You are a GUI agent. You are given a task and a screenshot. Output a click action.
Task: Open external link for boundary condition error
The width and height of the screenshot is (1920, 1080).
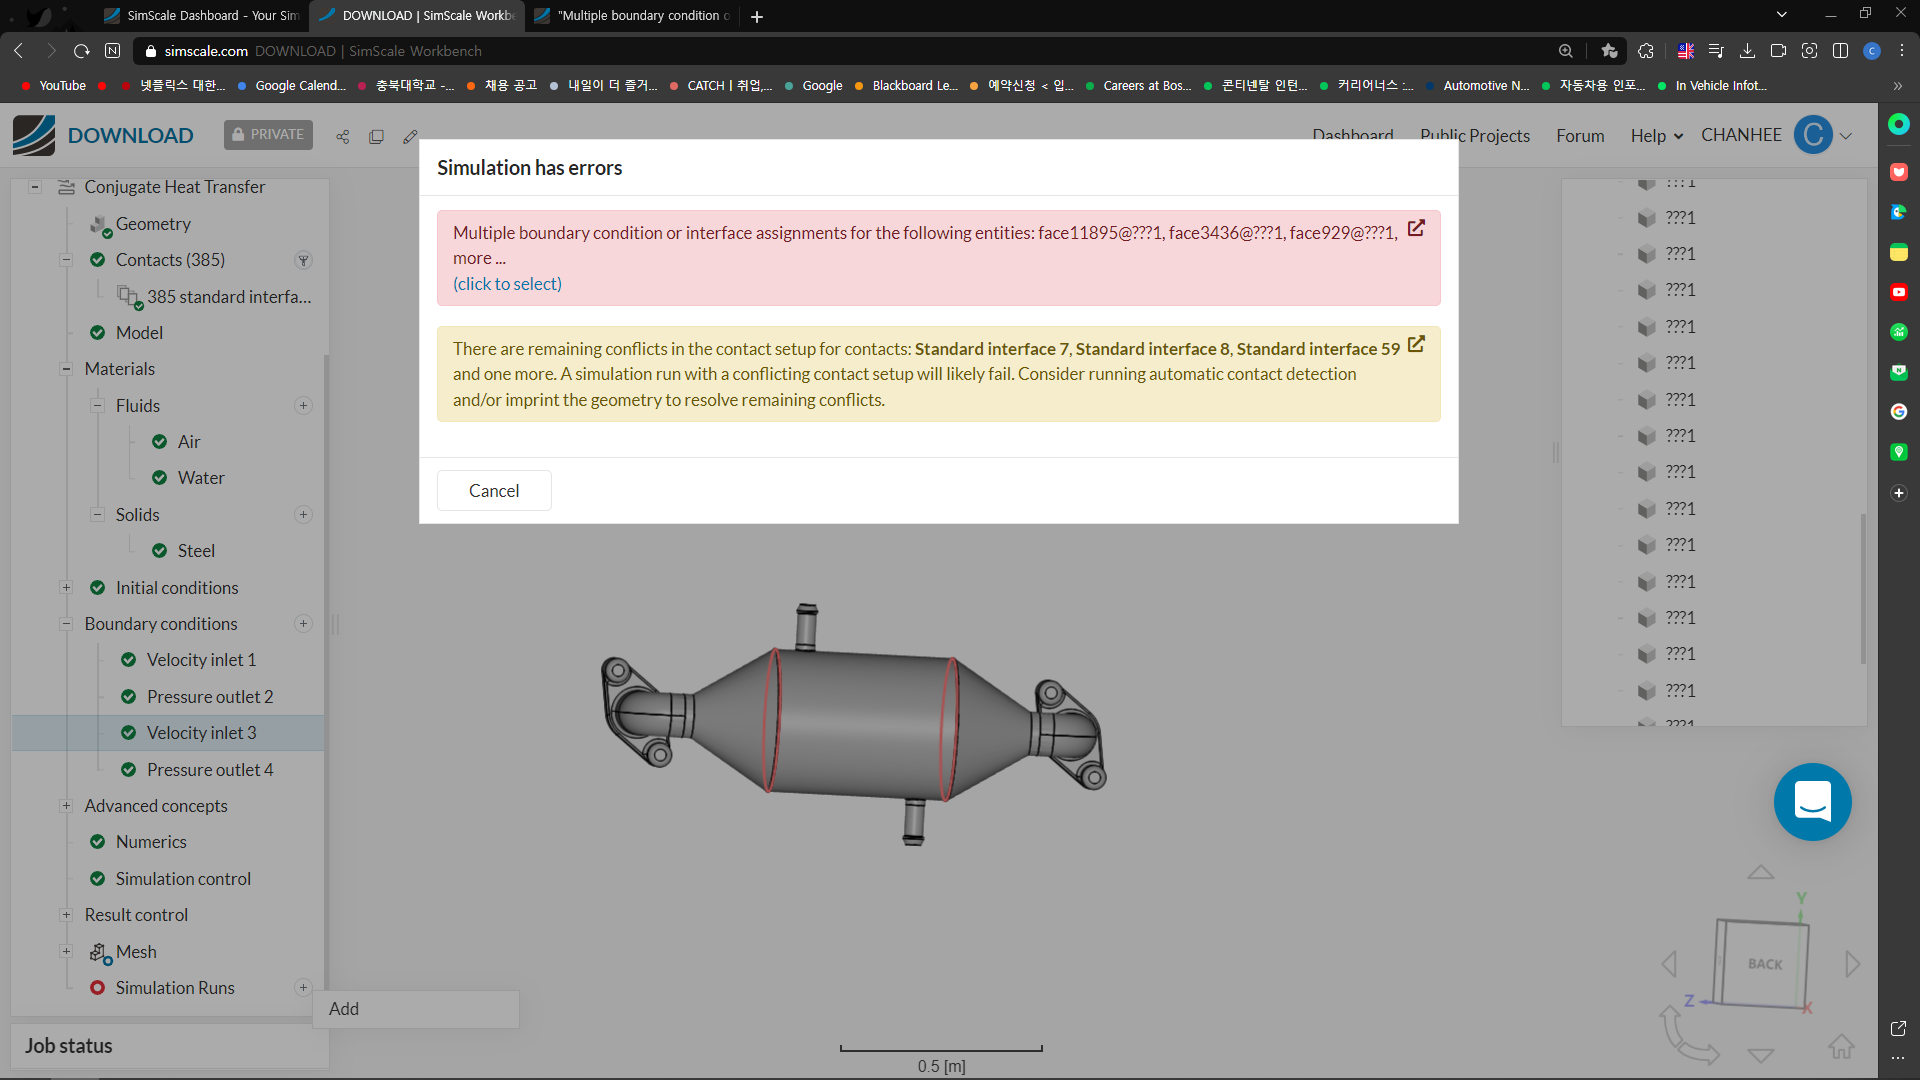(x=1416, y=228)
